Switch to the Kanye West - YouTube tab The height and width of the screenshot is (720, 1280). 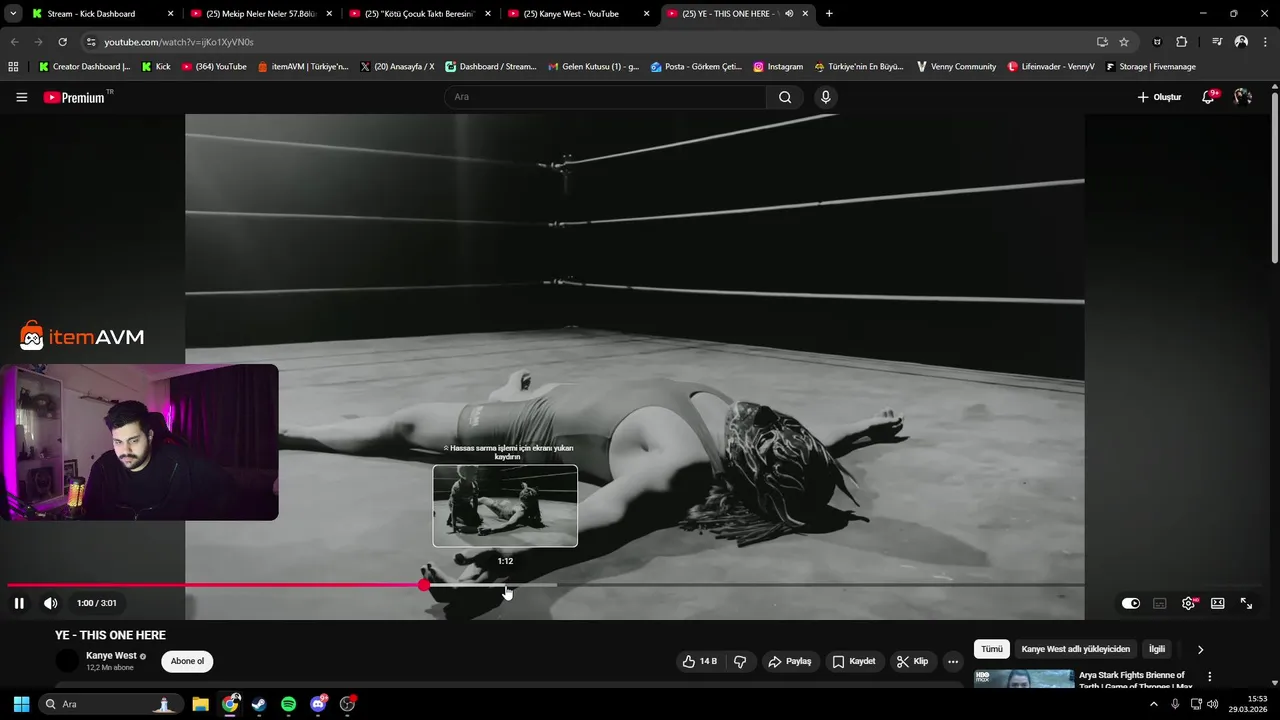tap(578, 14)
